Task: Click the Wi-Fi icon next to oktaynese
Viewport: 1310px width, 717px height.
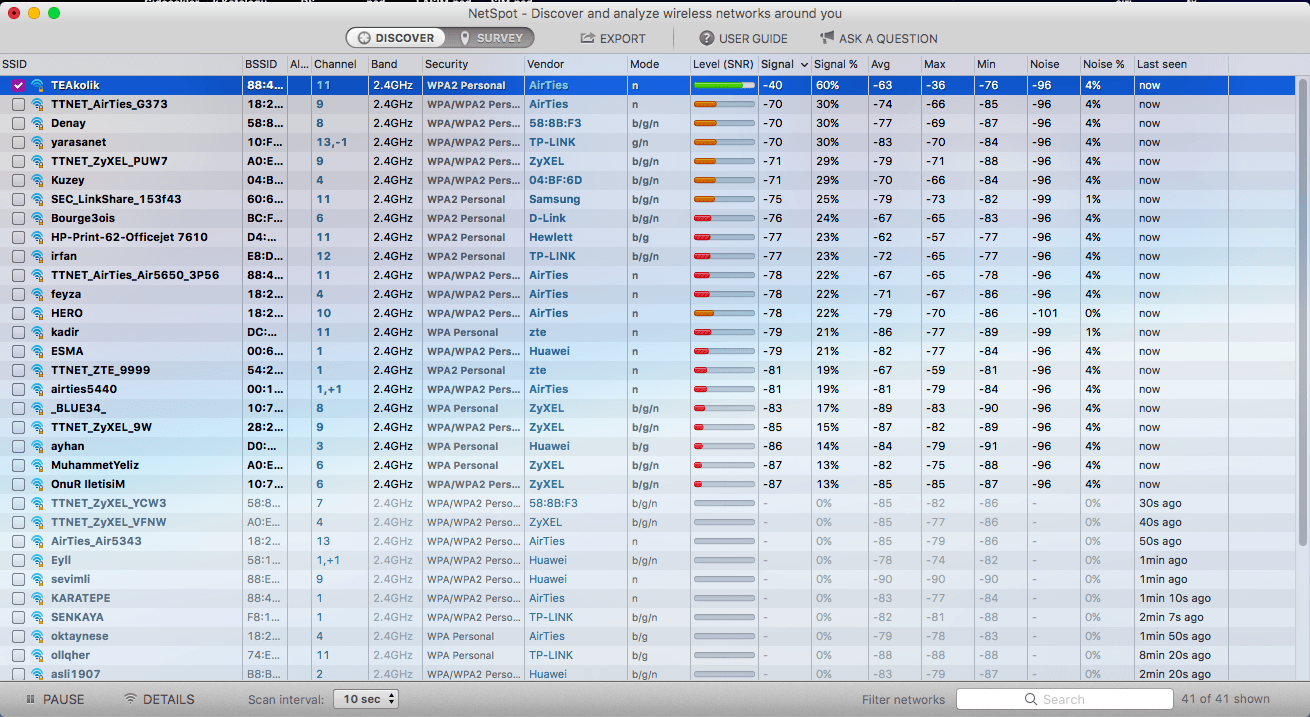Action: tap(38, 636)
